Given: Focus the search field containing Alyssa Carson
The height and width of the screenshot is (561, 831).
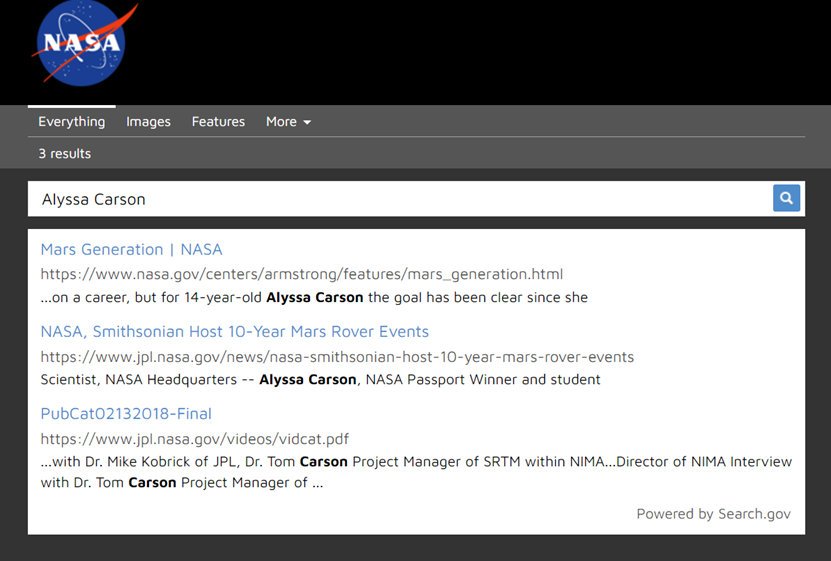Looking at the screenshot, I should click(x=400, y=199).
